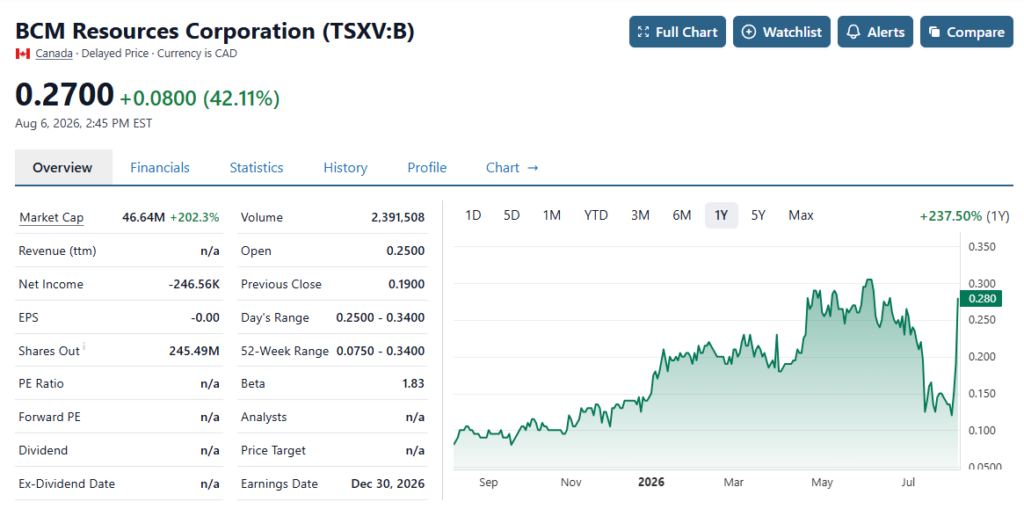The height and width of the screenshot is (509, 1024).
Task: Go to the Profile tab
Action: tap(427, 168)
